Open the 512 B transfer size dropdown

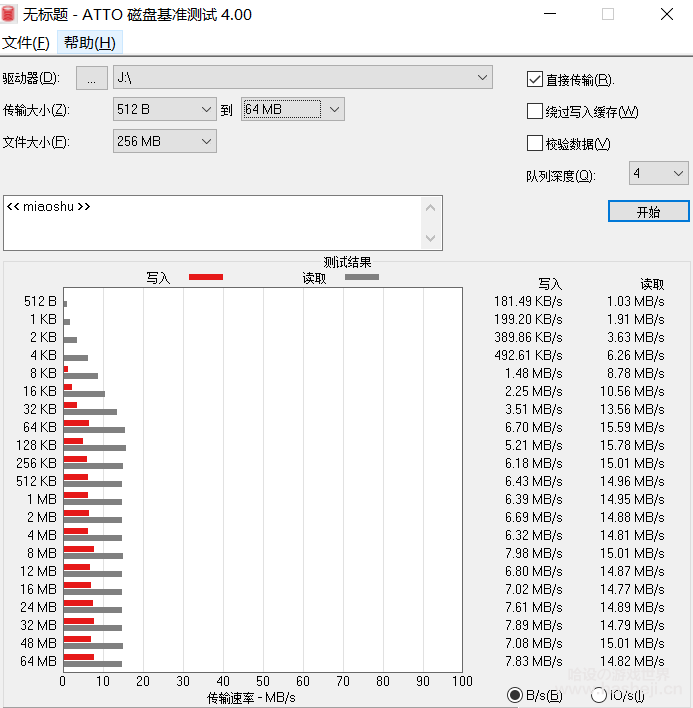pos(165,109)
